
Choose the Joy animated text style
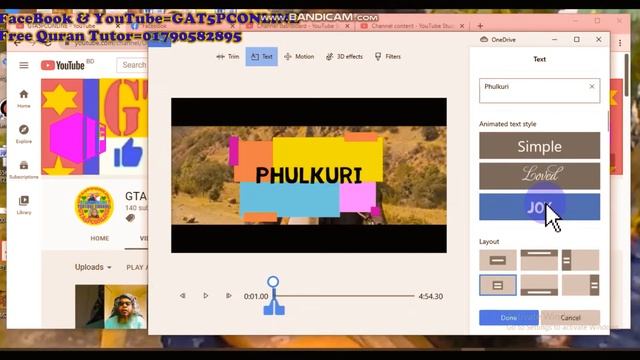[x=540, y=207]
